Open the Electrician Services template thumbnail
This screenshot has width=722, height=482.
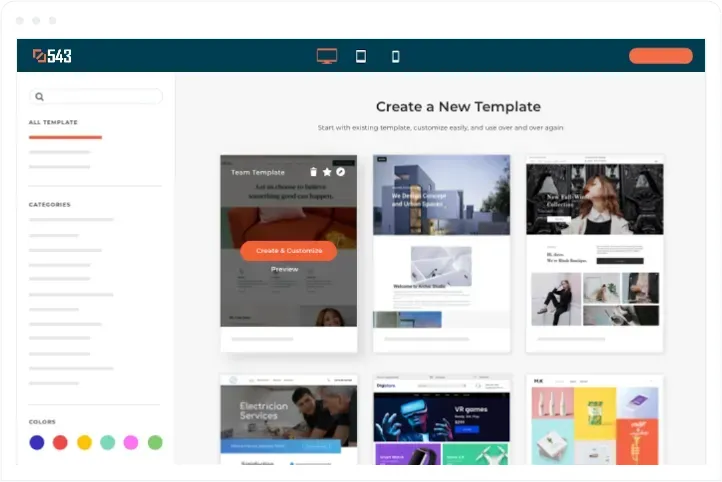[x=289, y=419]
